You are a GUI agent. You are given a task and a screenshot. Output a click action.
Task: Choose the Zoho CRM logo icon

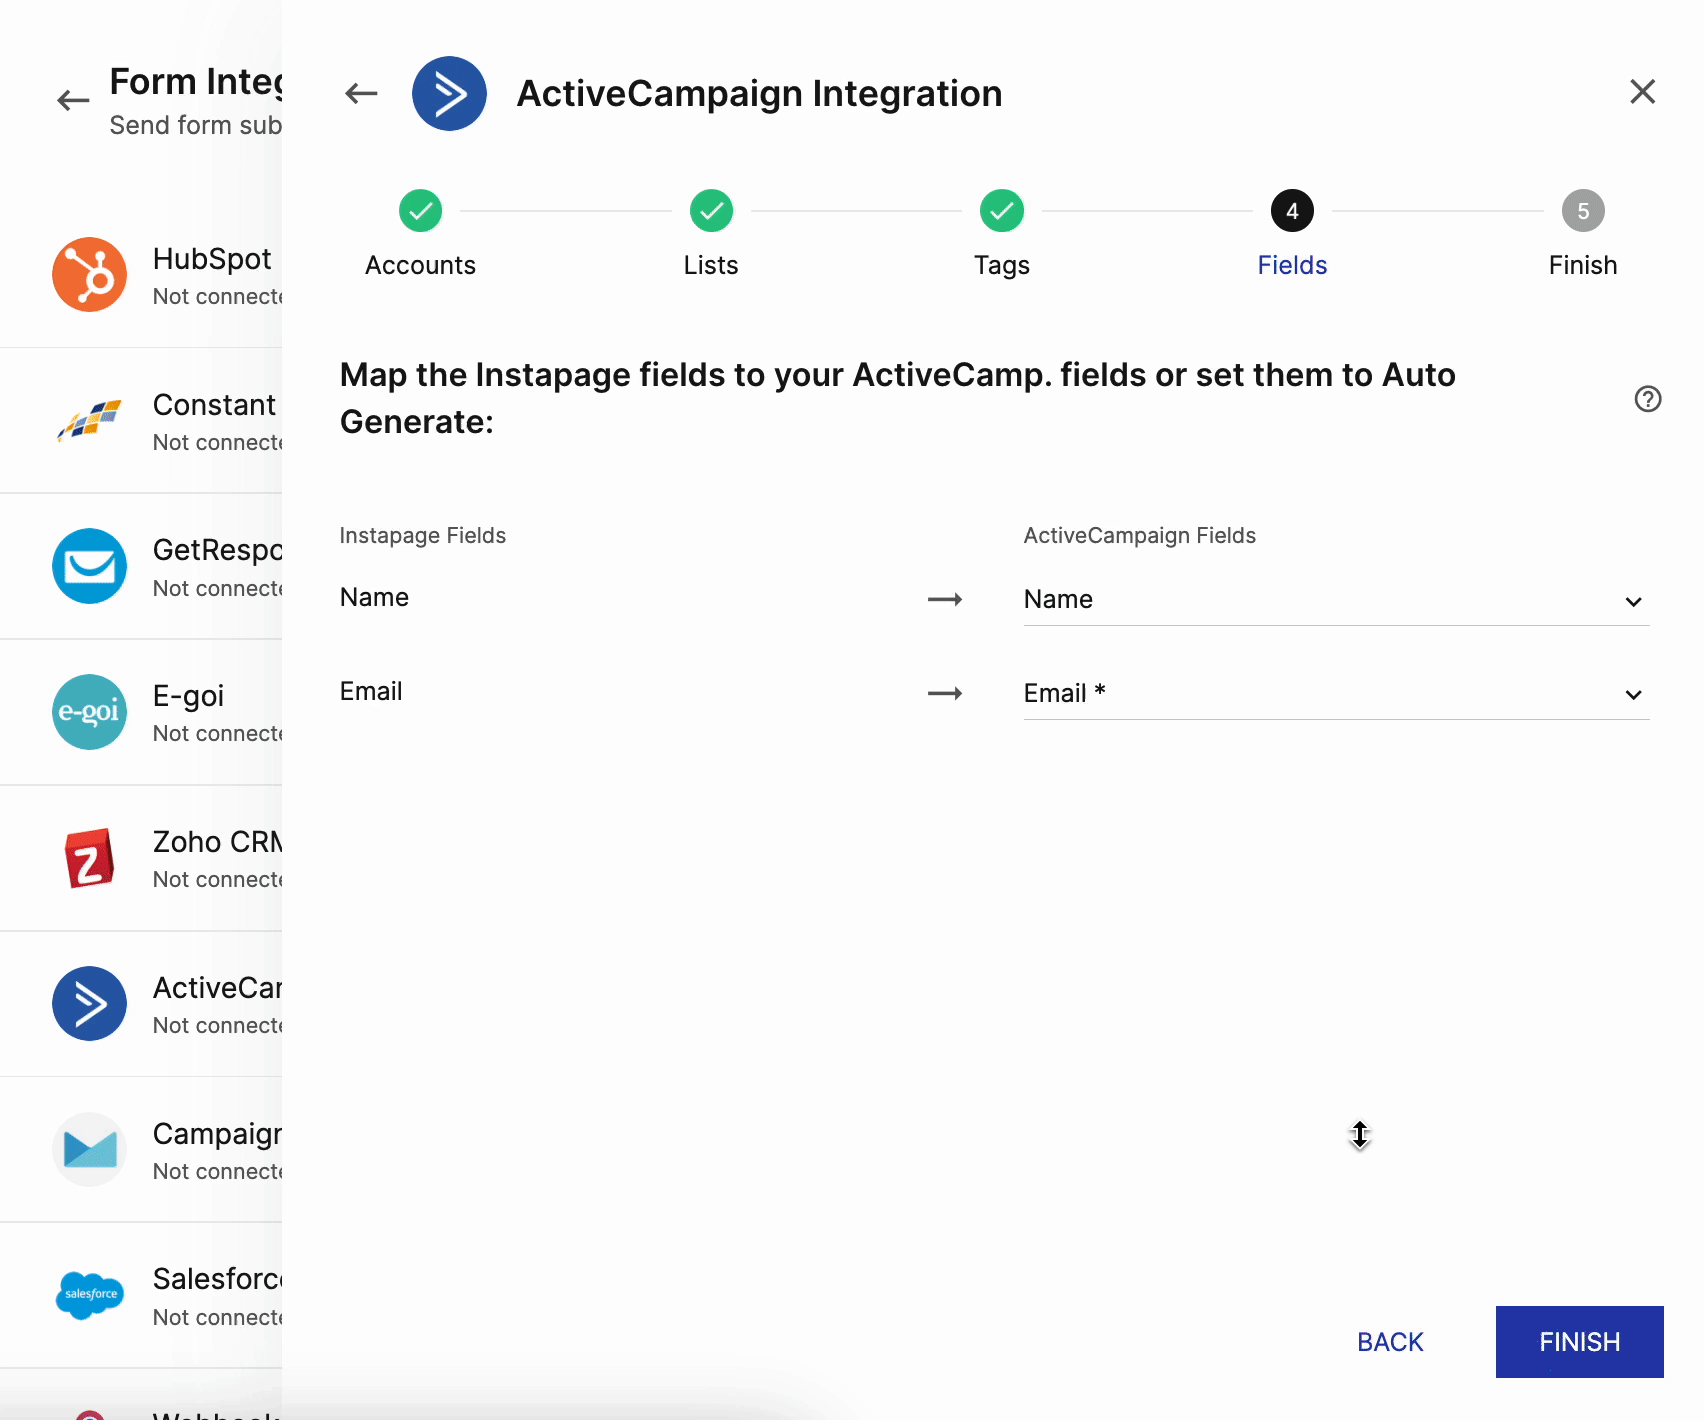click(90, 858)
